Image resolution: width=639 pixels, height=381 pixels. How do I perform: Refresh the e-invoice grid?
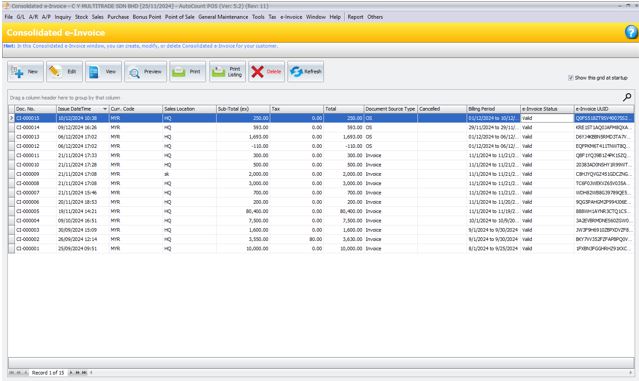click(x=306, y=72)
